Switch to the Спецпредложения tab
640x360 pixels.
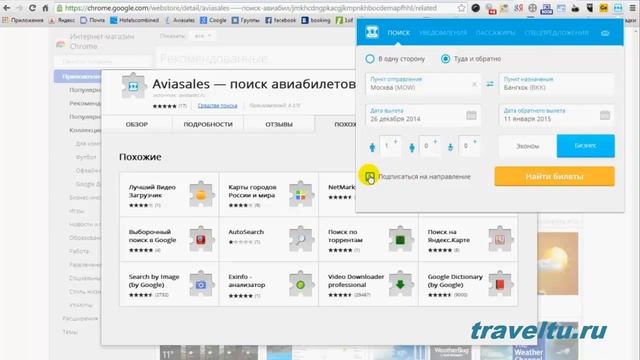(556, 33)
